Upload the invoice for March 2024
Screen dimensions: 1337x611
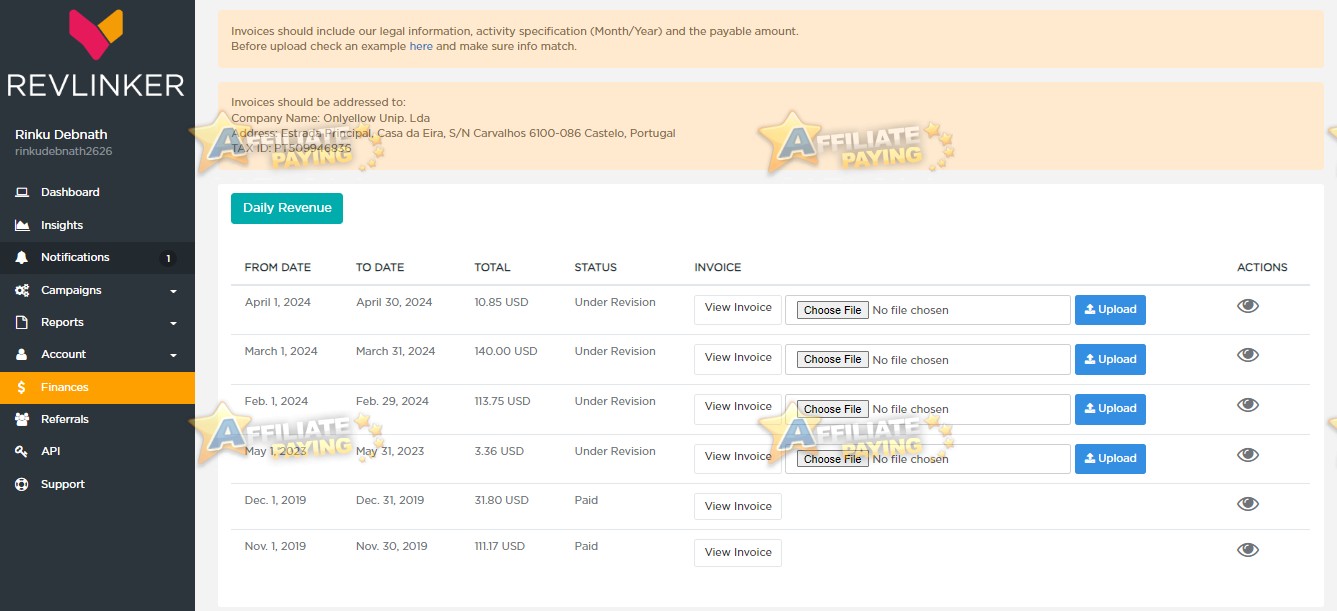pos(1110,359)
